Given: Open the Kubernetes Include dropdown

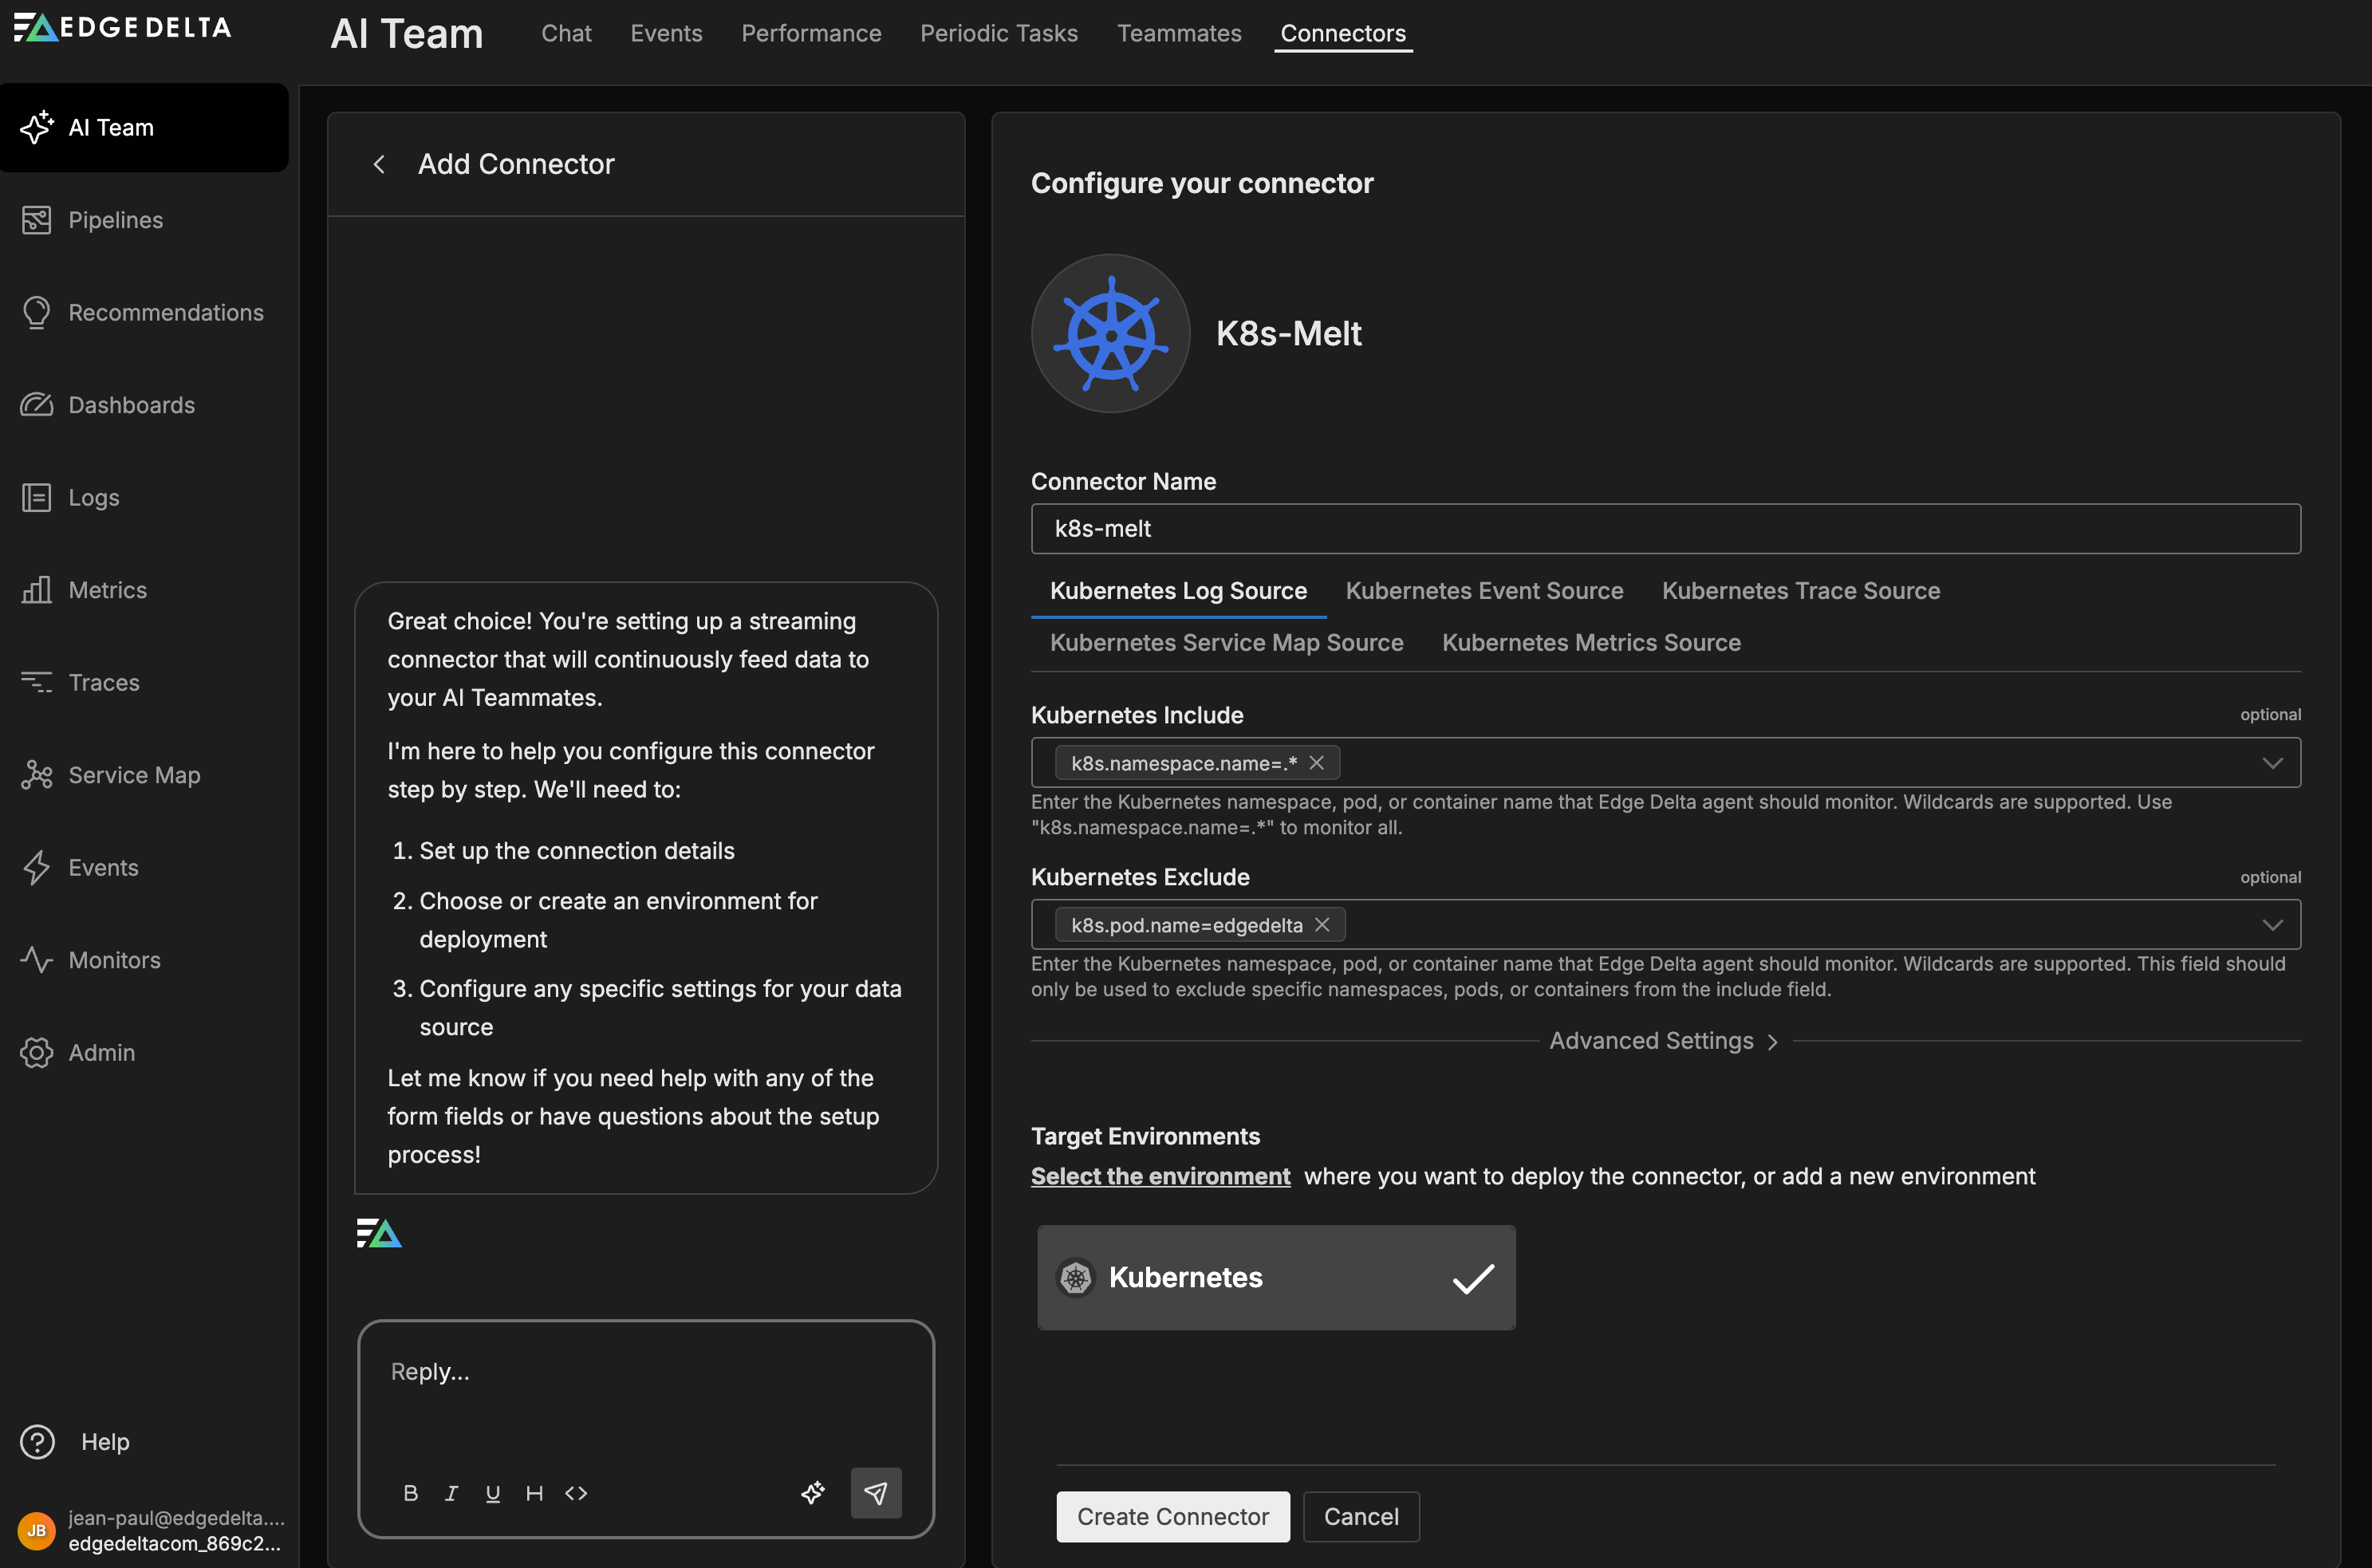Looking at the screenshot, I should coord(2274,762).
